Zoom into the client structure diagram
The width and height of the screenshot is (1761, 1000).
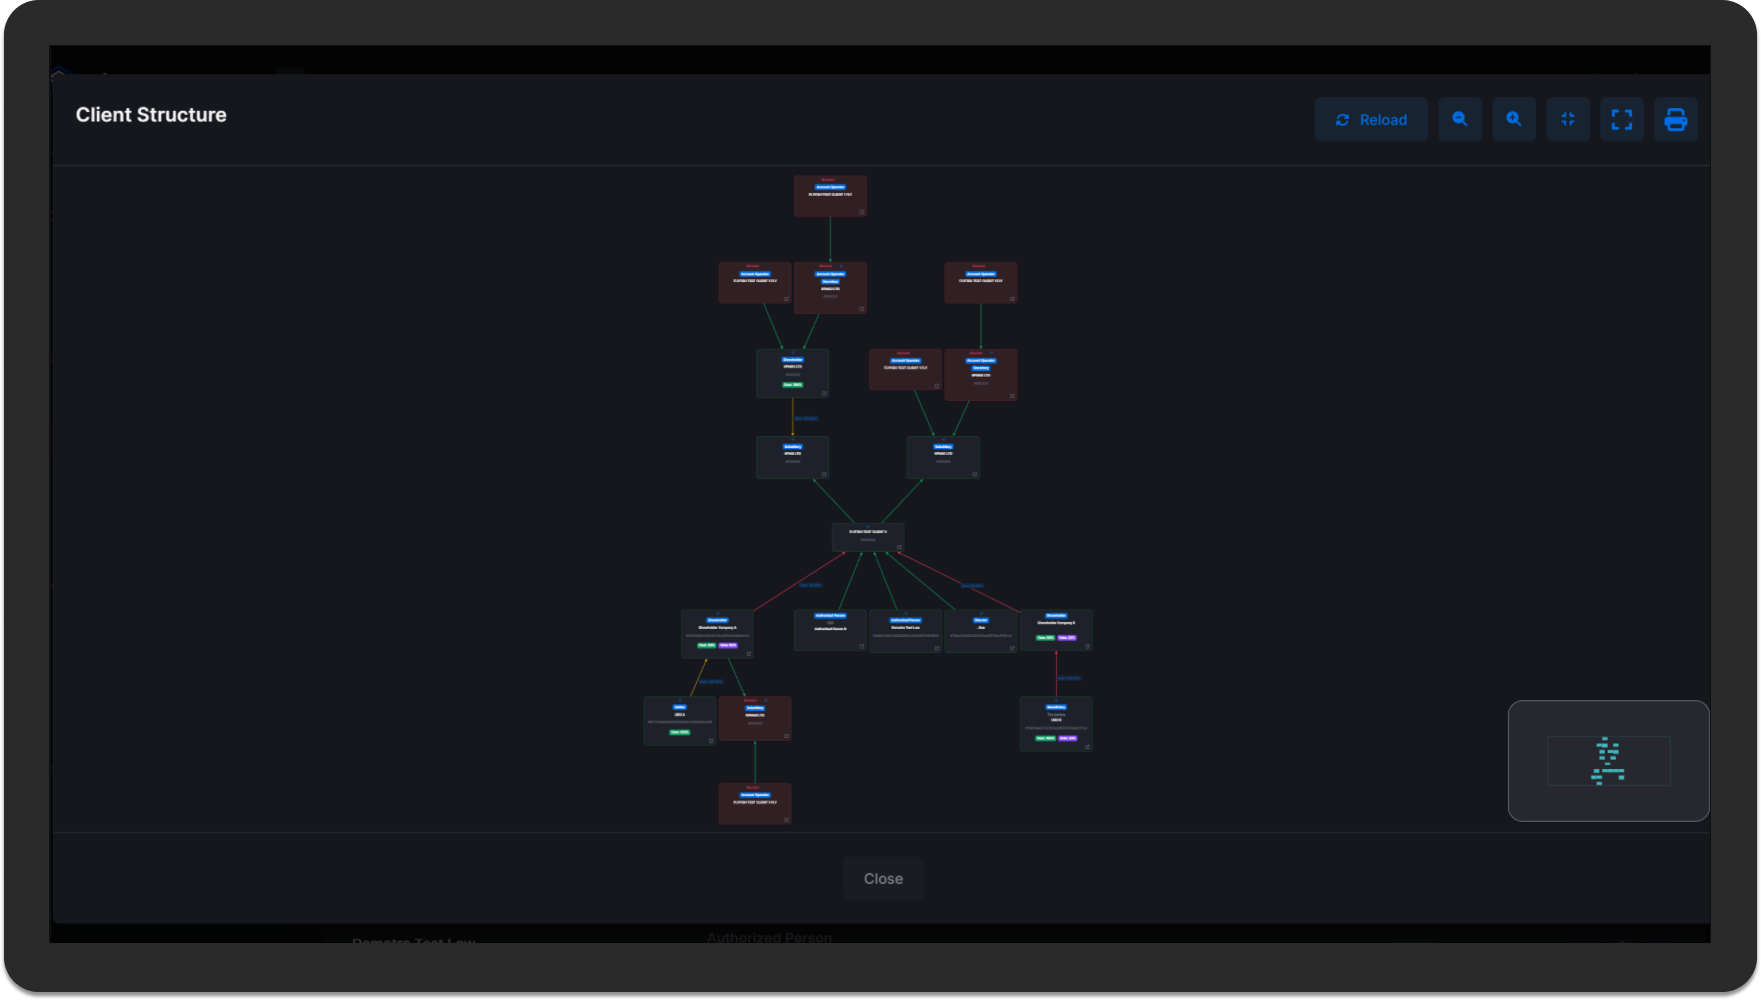[x=1514, y=119]
